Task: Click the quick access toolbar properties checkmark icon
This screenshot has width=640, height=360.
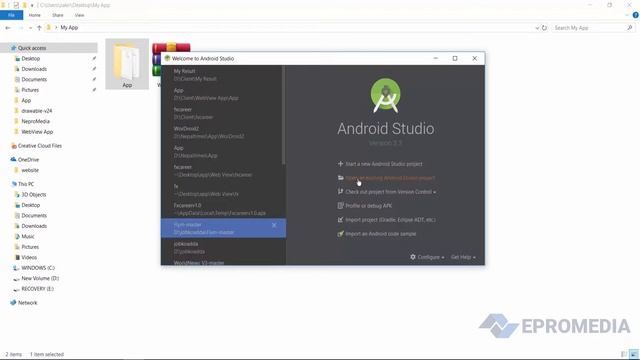Action: (x=16, y=5)
